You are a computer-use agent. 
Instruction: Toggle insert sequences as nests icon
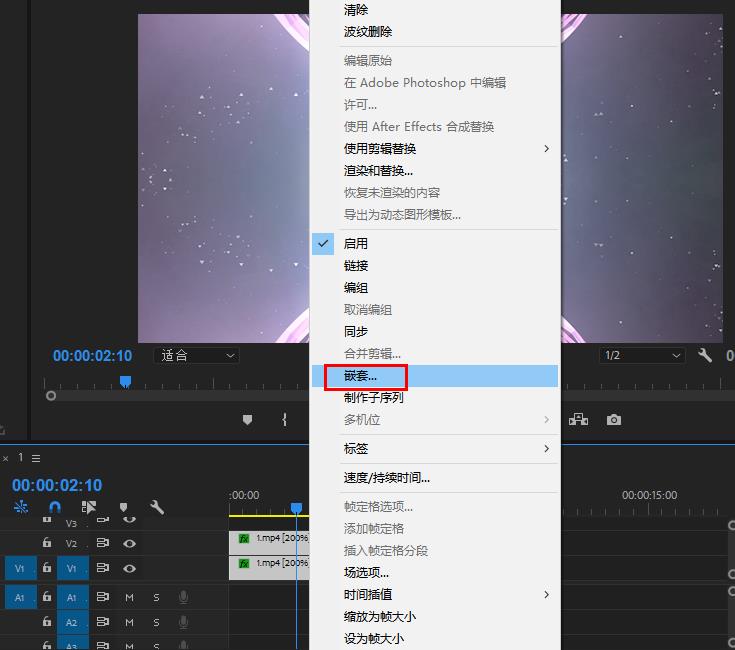21,507
